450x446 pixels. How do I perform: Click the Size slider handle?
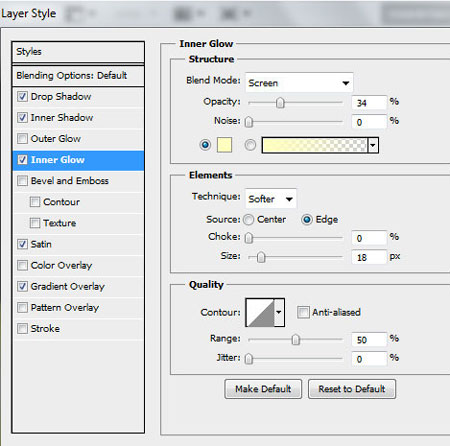[x=261, y=257]
